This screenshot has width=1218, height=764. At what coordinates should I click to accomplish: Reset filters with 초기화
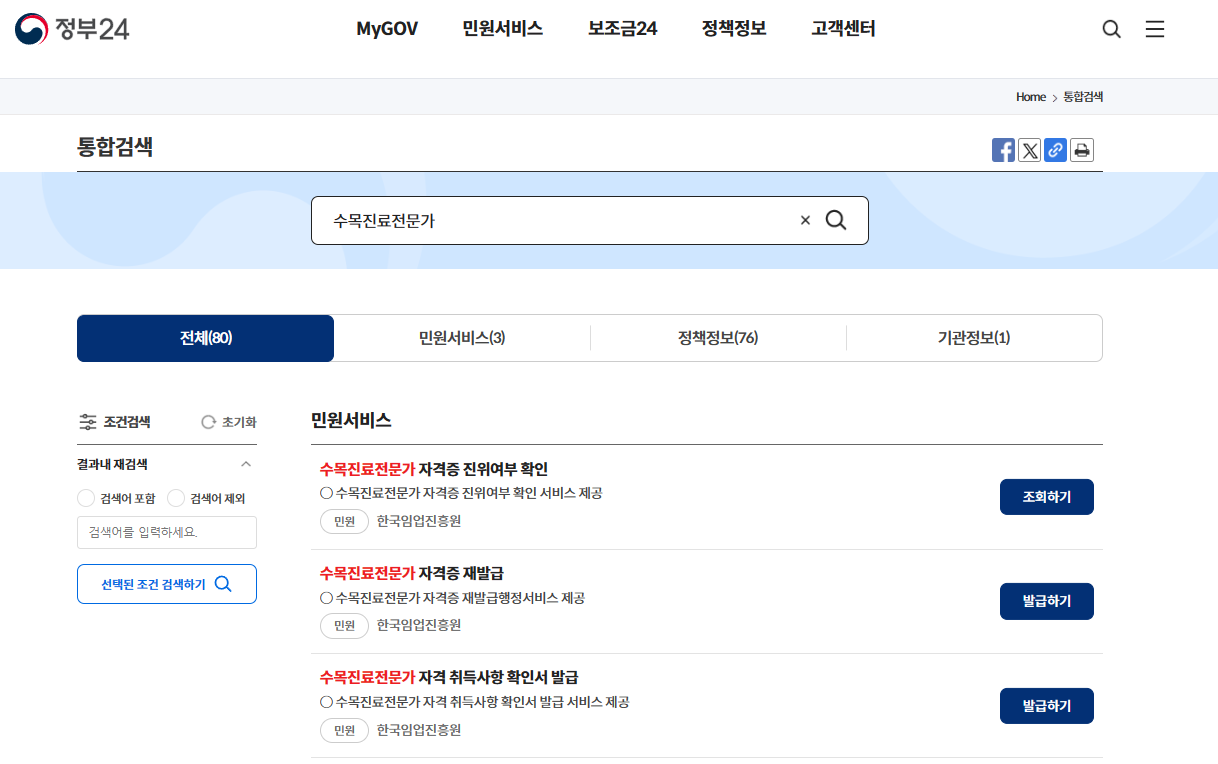click(x=229, y=422)
